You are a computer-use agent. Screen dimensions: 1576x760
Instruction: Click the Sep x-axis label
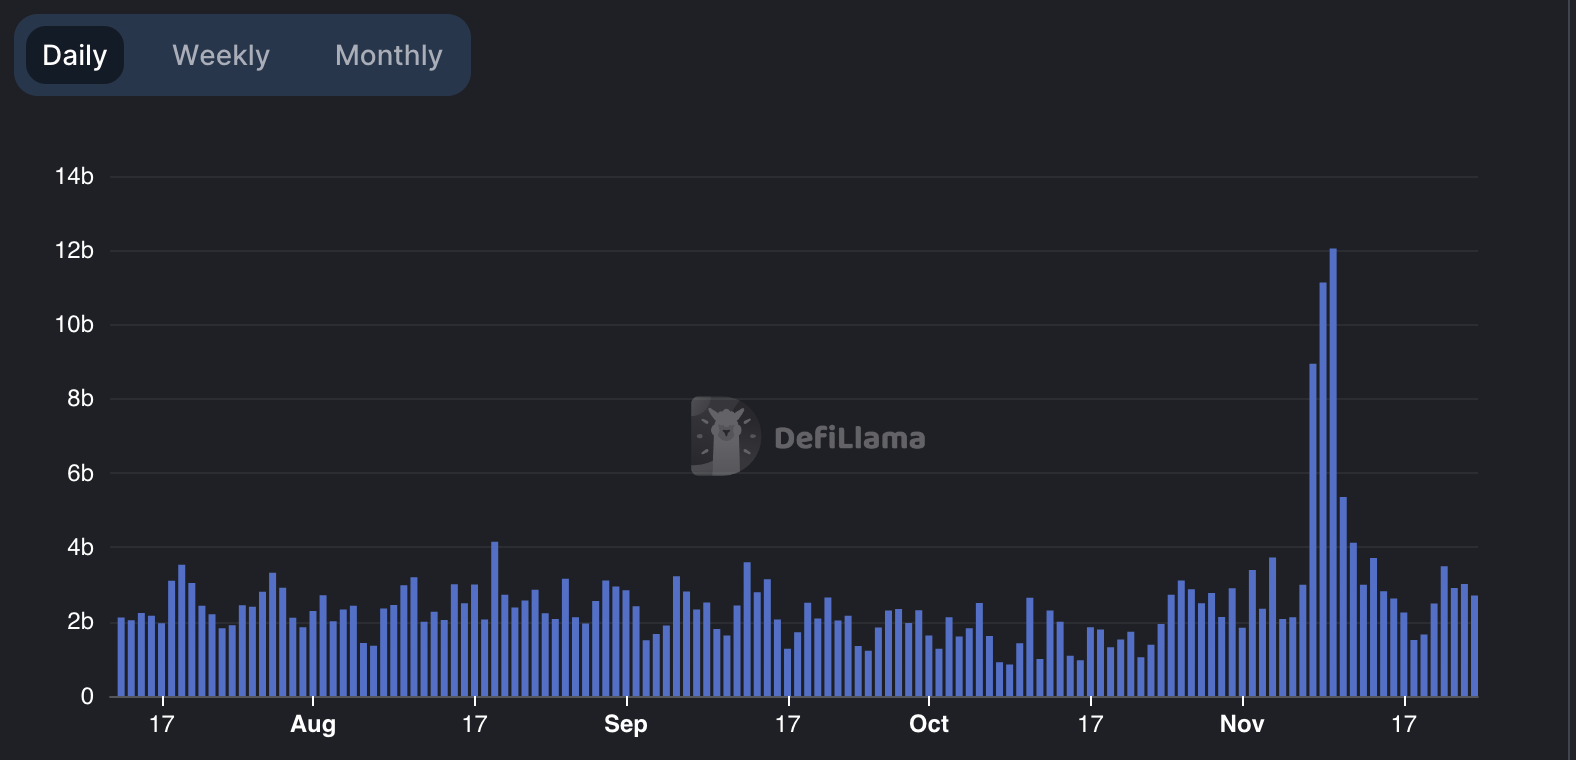pyautogui.click(x=626, y=724)
